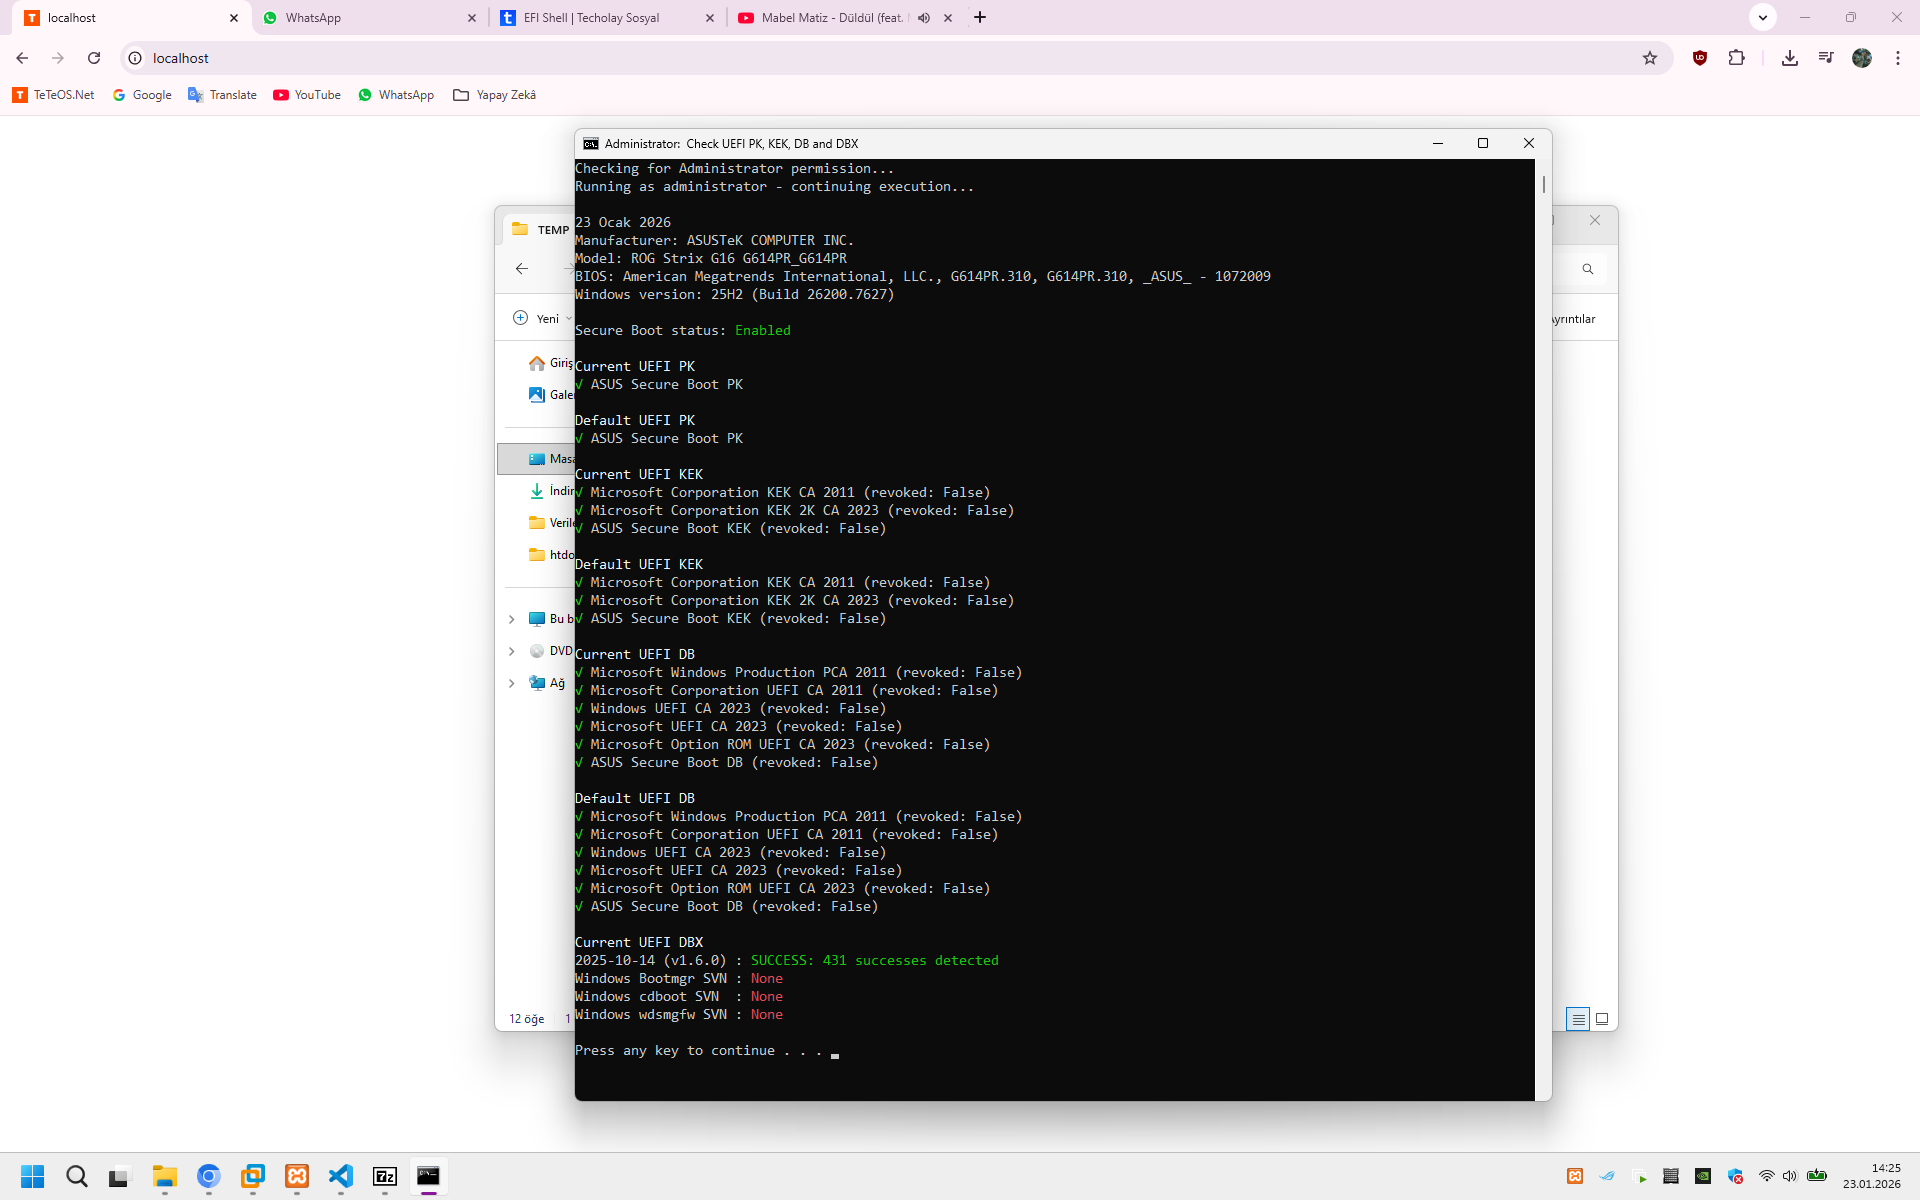The image size is (1920, 1200).
Task: Close the WhatsApp tab
Action: pyautogui.click(x=472, y=18)
